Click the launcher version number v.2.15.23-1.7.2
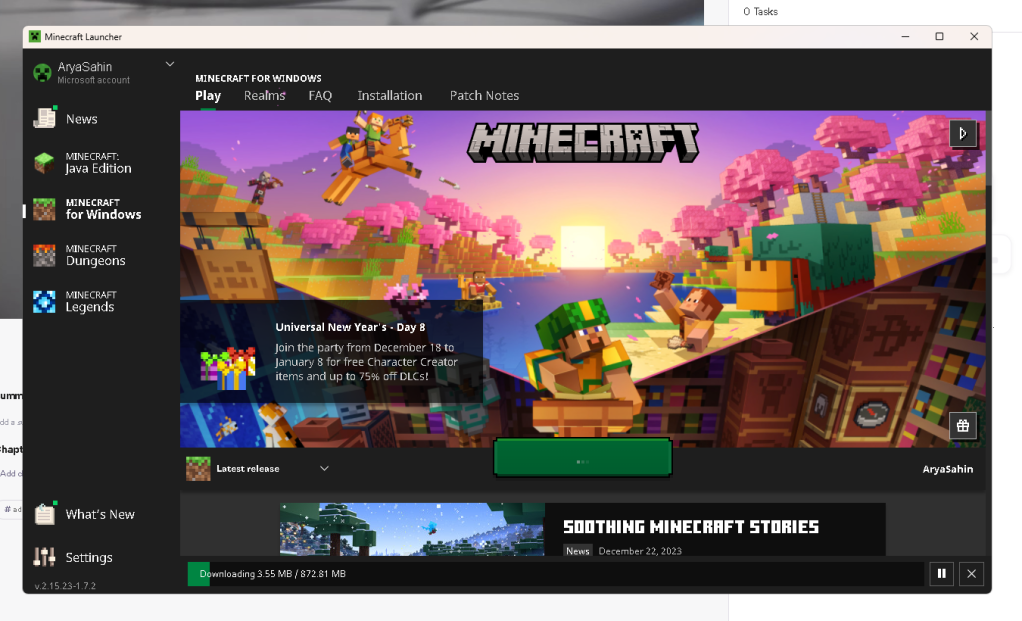The width and height of the screenshot is (1022, 621). point(65,586)
